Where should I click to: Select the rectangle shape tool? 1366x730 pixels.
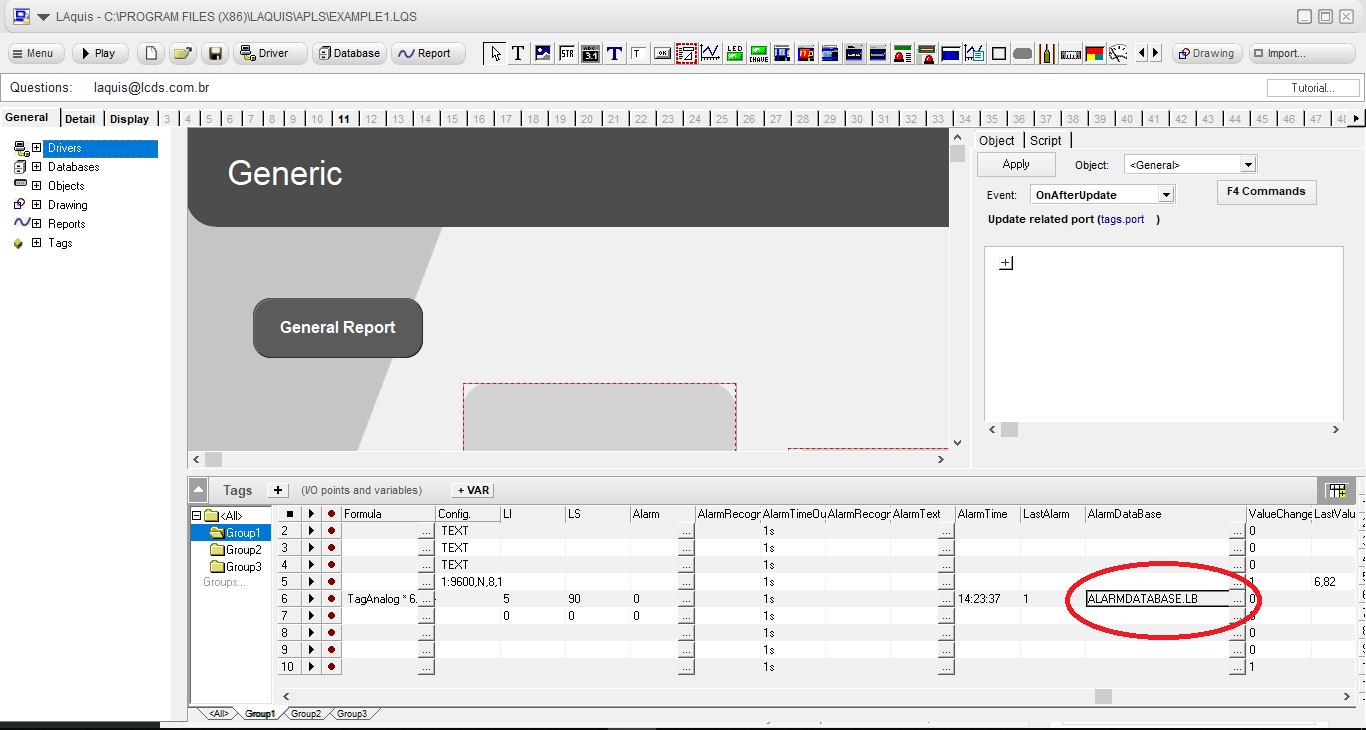pyautogui.click(x=999, y=53)
